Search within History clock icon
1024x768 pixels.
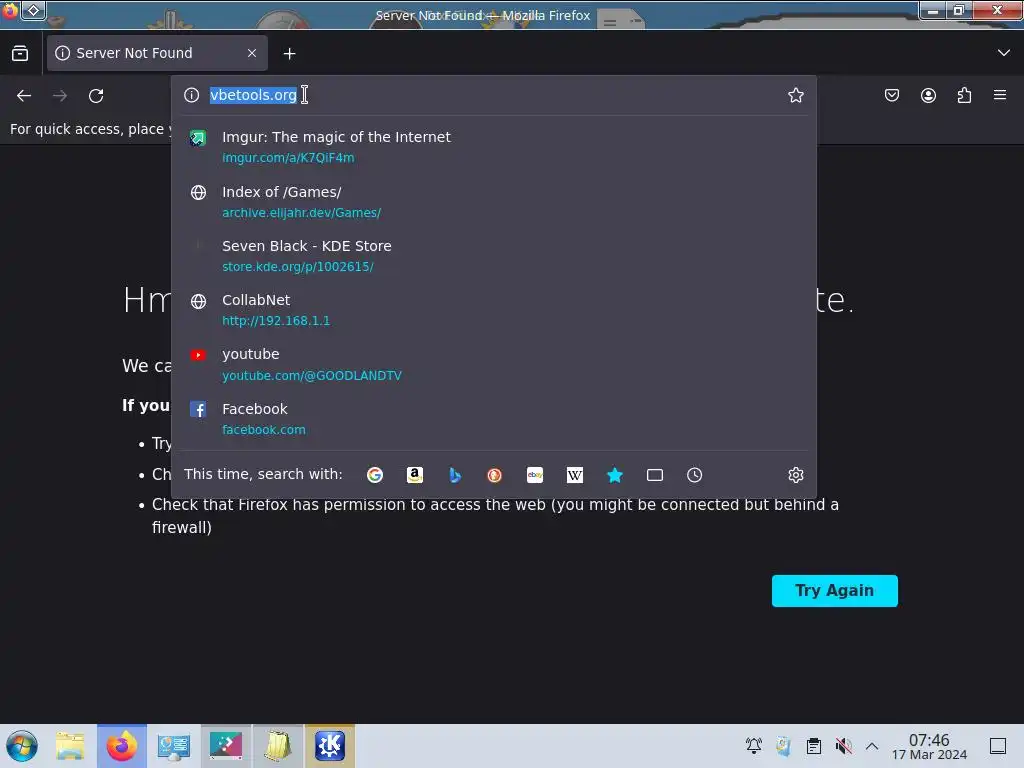tap(694, 475)
